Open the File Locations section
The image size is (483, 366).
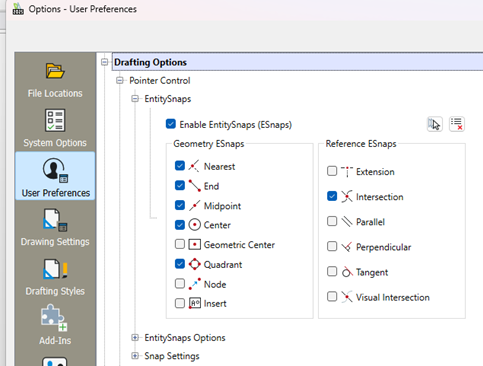[55, 80]
